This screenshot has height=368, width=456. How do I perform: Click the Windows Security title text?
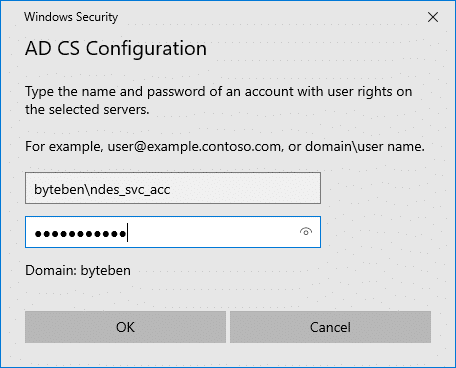click(71, 17)
